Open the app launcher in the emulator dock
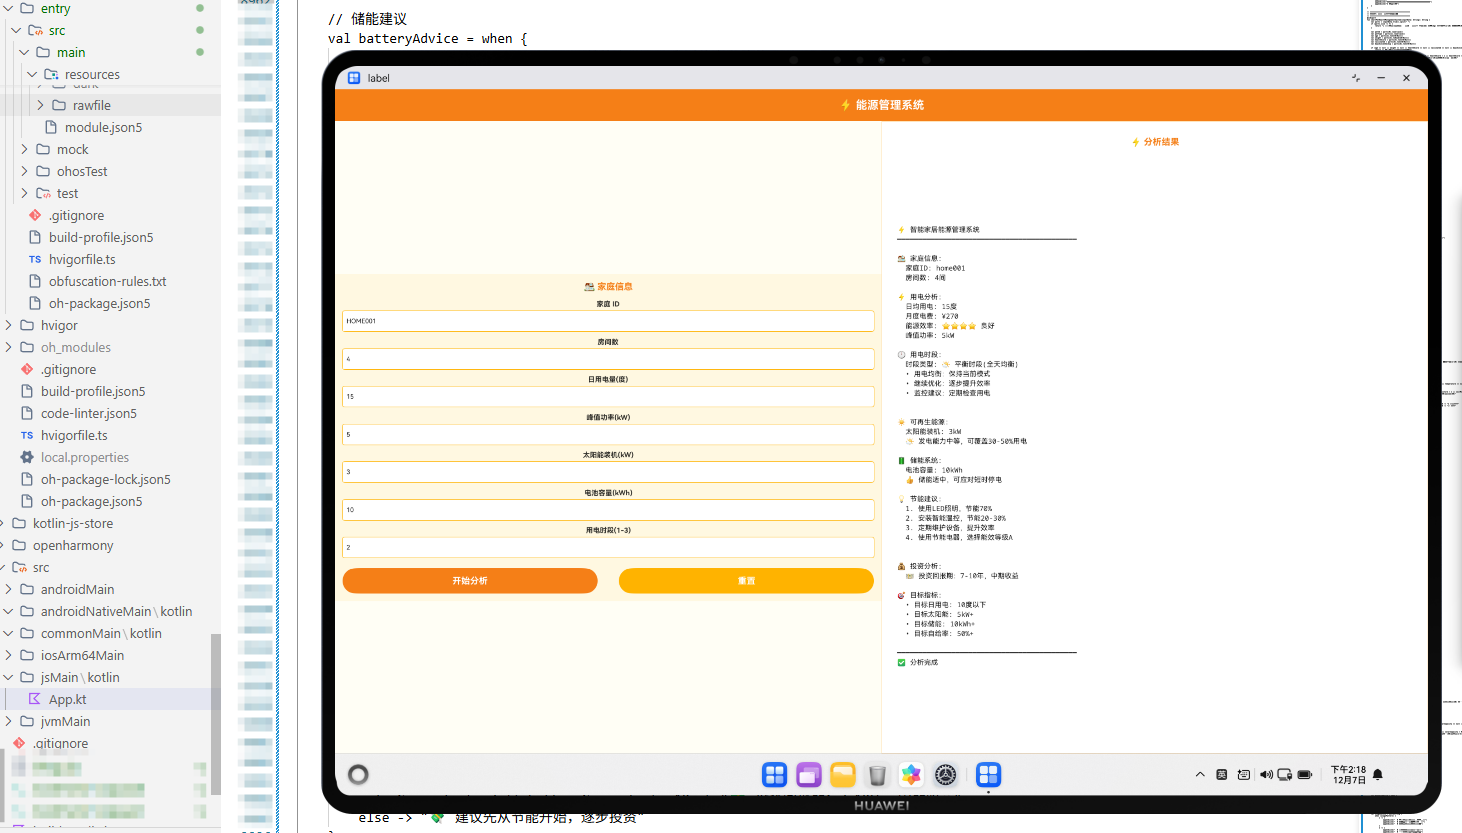 click(775, 775)
